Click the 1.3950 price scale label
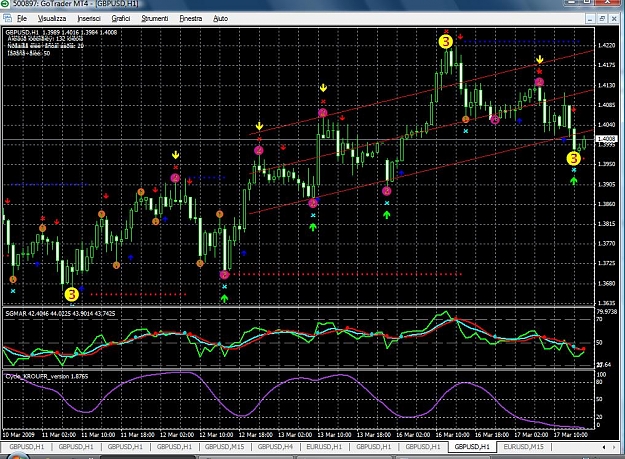Image resolution: width=625 pixels, height=459 pixels. click(x=606, y=164)
